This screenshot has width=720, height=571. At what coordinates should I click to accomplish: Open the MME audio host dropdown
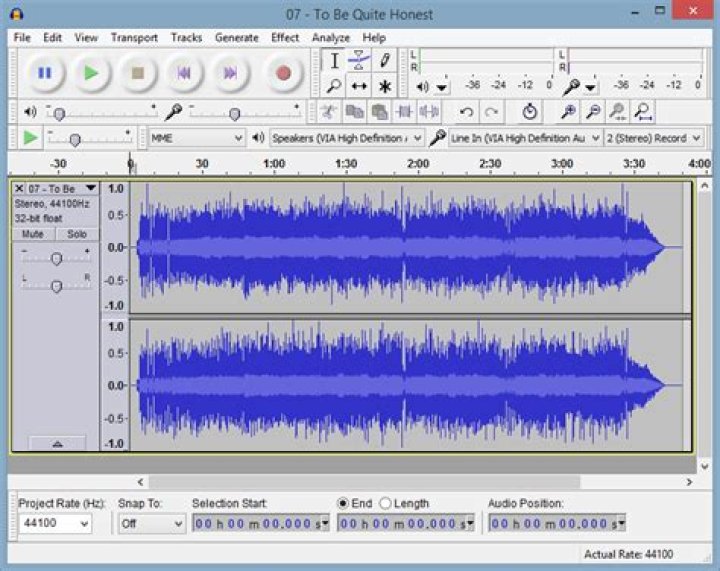click(197, 138)
